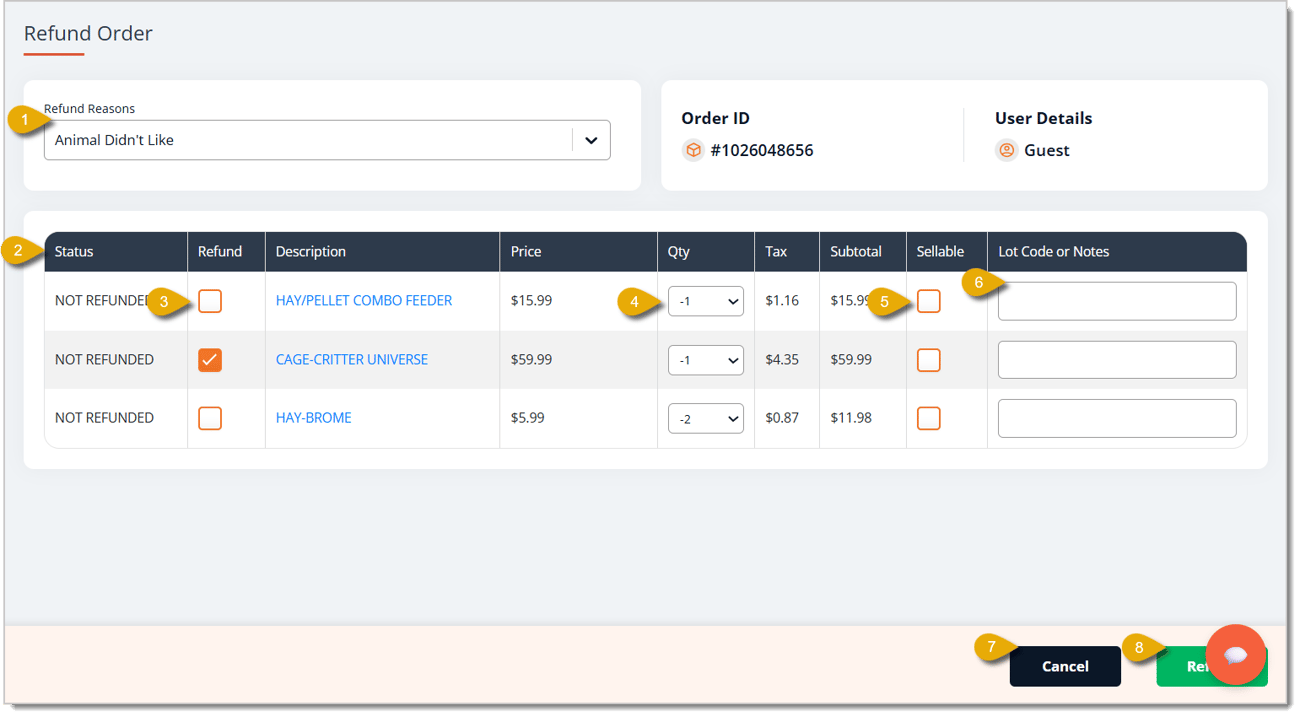Focus notes field for HAY-BROME
1300x717 pixels.
click(x=1117, y=418)
